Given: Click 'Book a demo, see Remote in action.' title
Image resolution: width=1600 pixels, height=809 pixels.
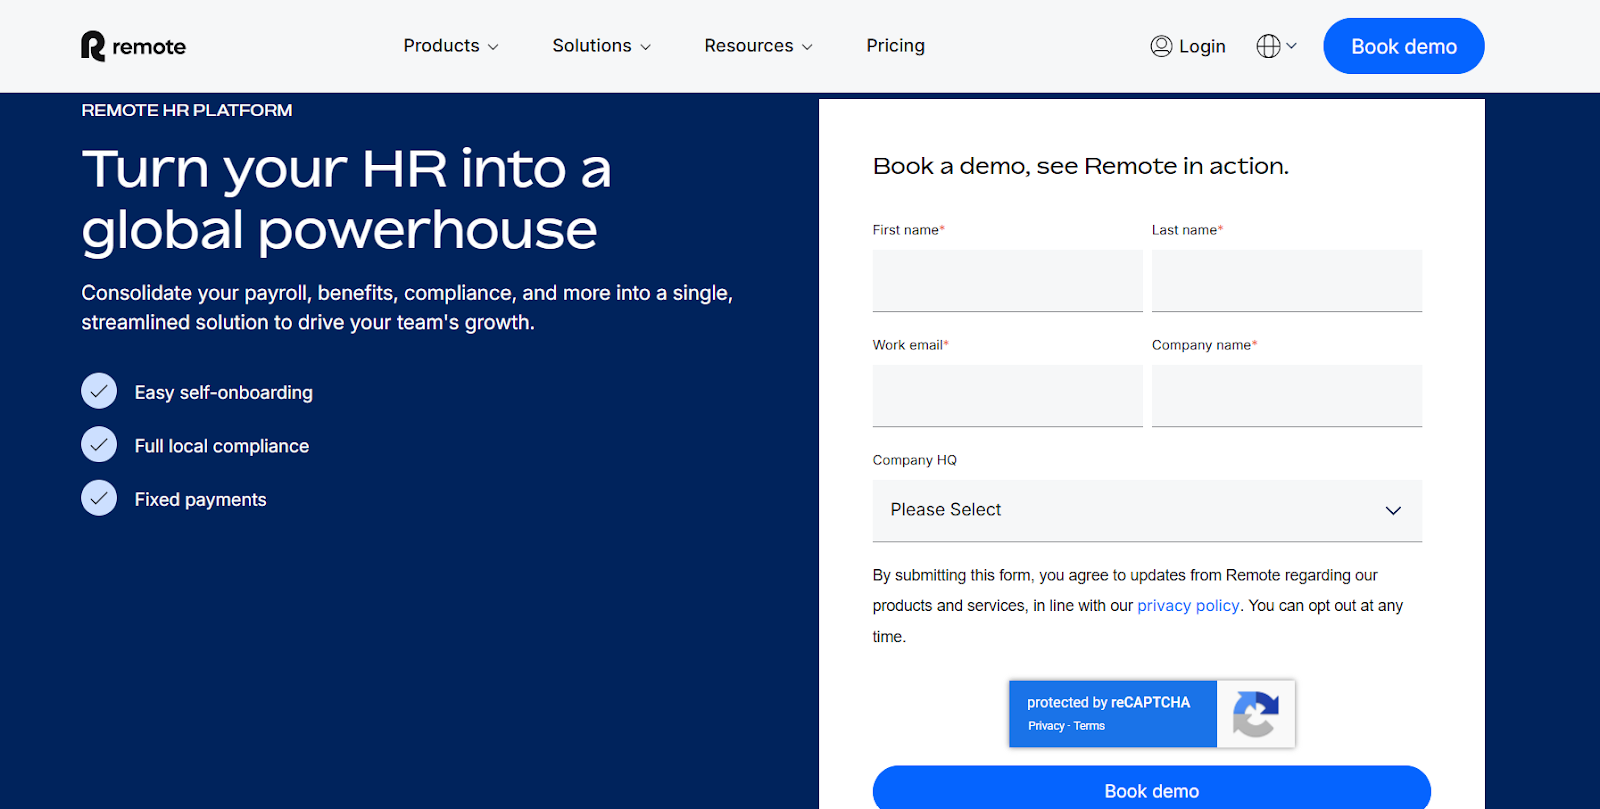Looking at the screenshot, I should point(1081,166).
